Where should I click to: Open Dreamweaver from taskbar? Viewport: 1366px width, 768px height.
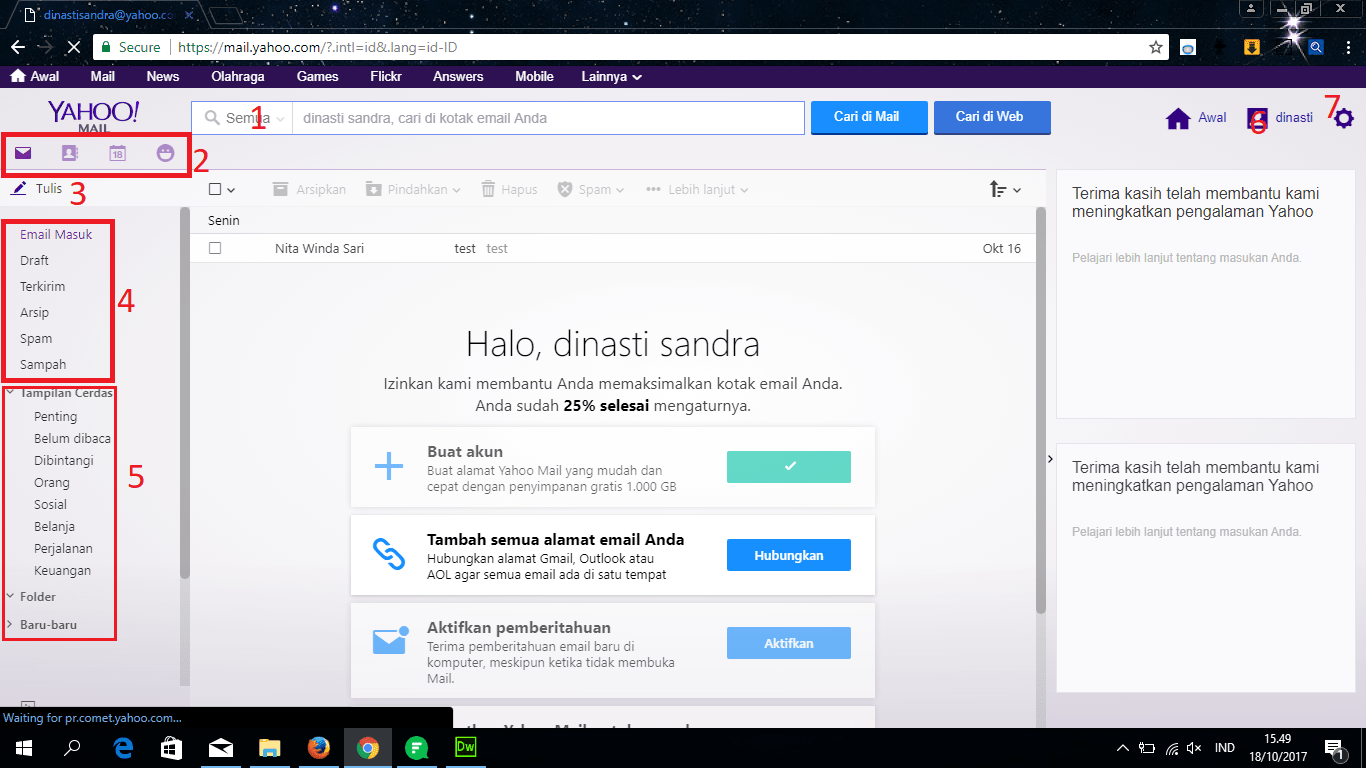pos(465,747)
